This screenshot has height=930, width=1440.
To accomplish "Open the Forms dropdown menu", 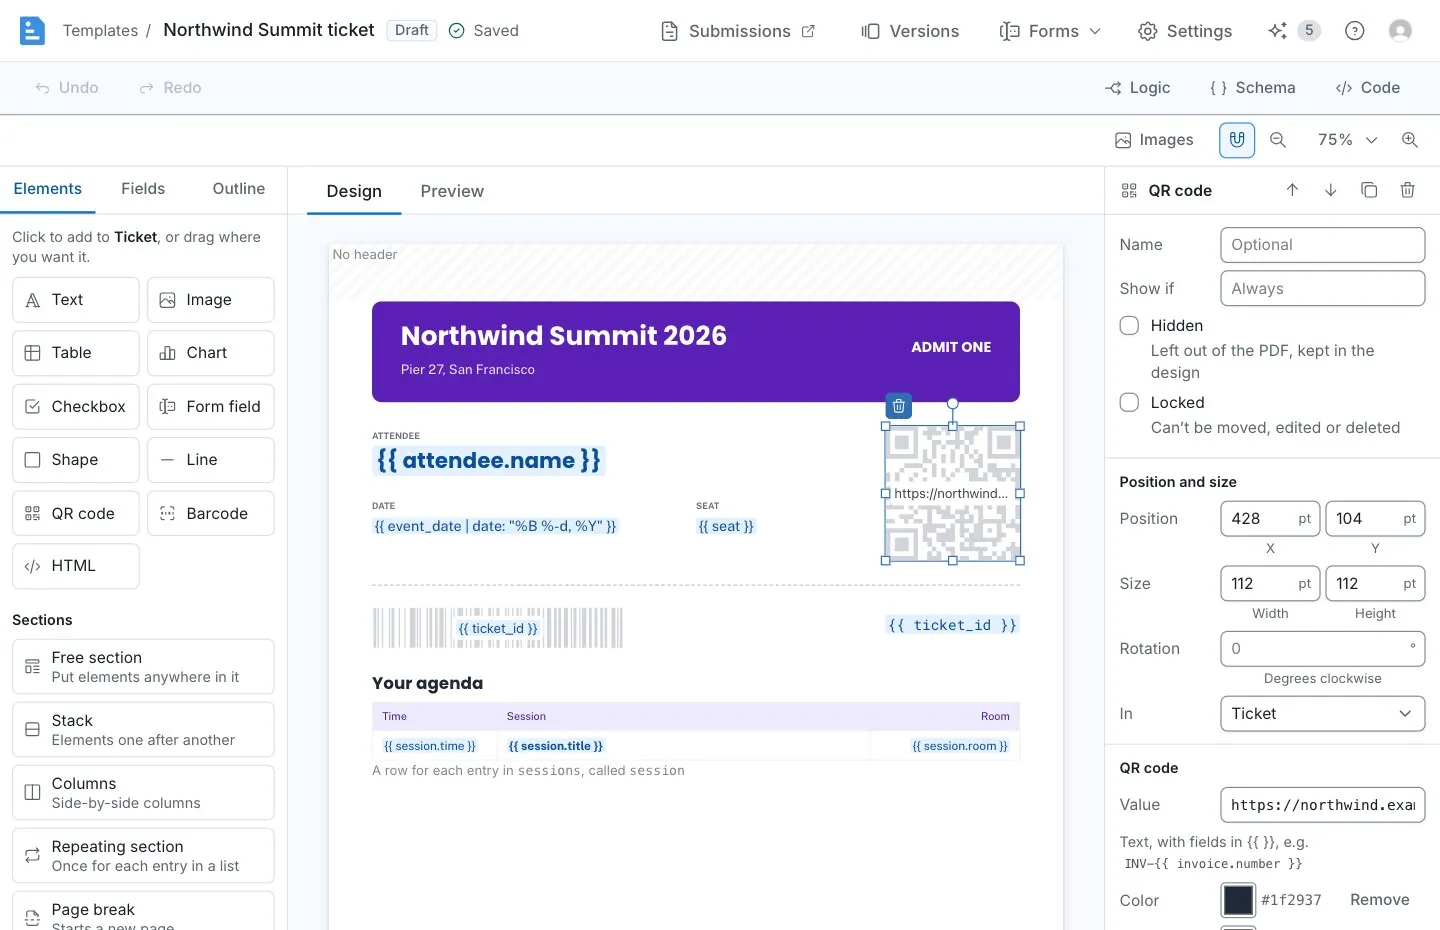I will [x=1050, y=31].
